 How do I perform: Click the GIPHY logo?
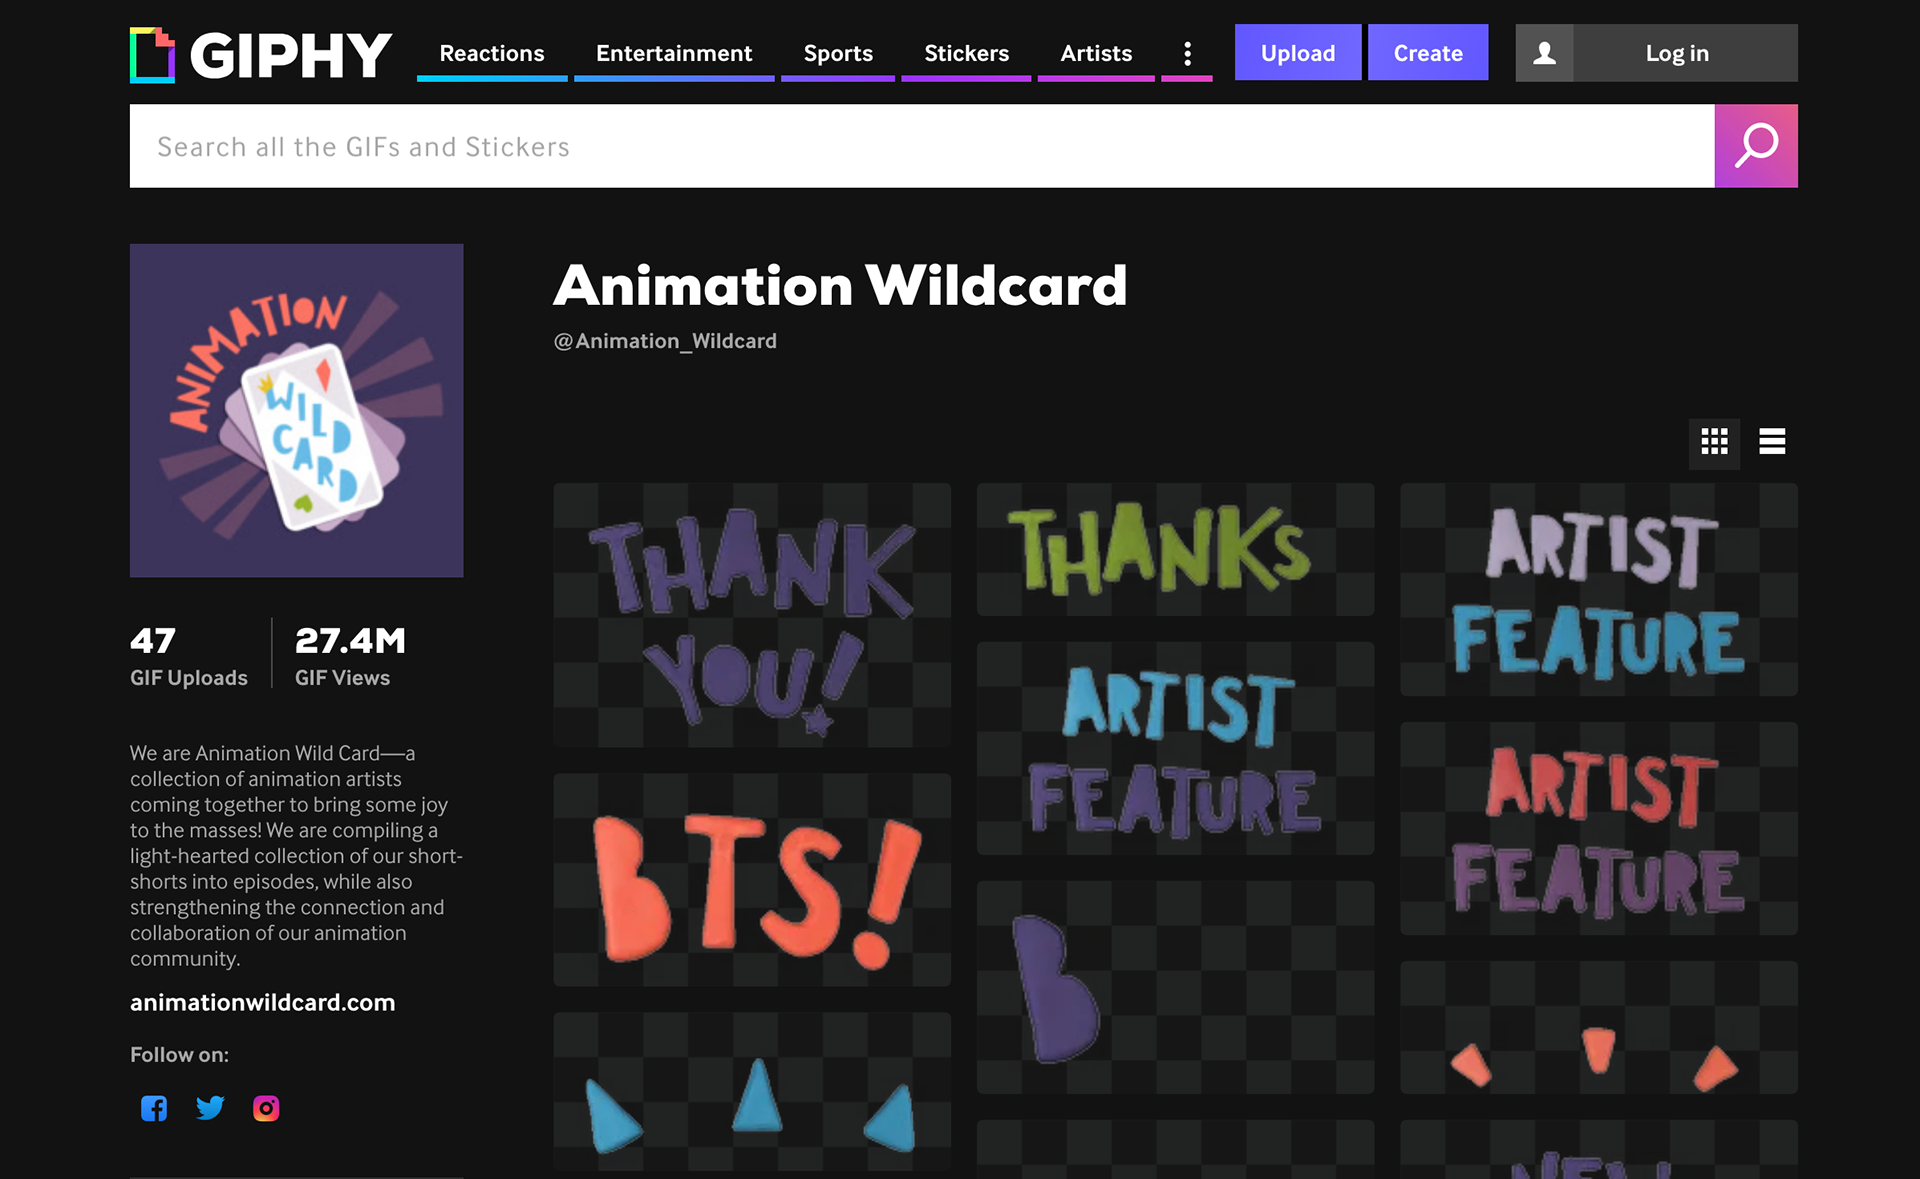pyautogui.click(x=261, y=54)
